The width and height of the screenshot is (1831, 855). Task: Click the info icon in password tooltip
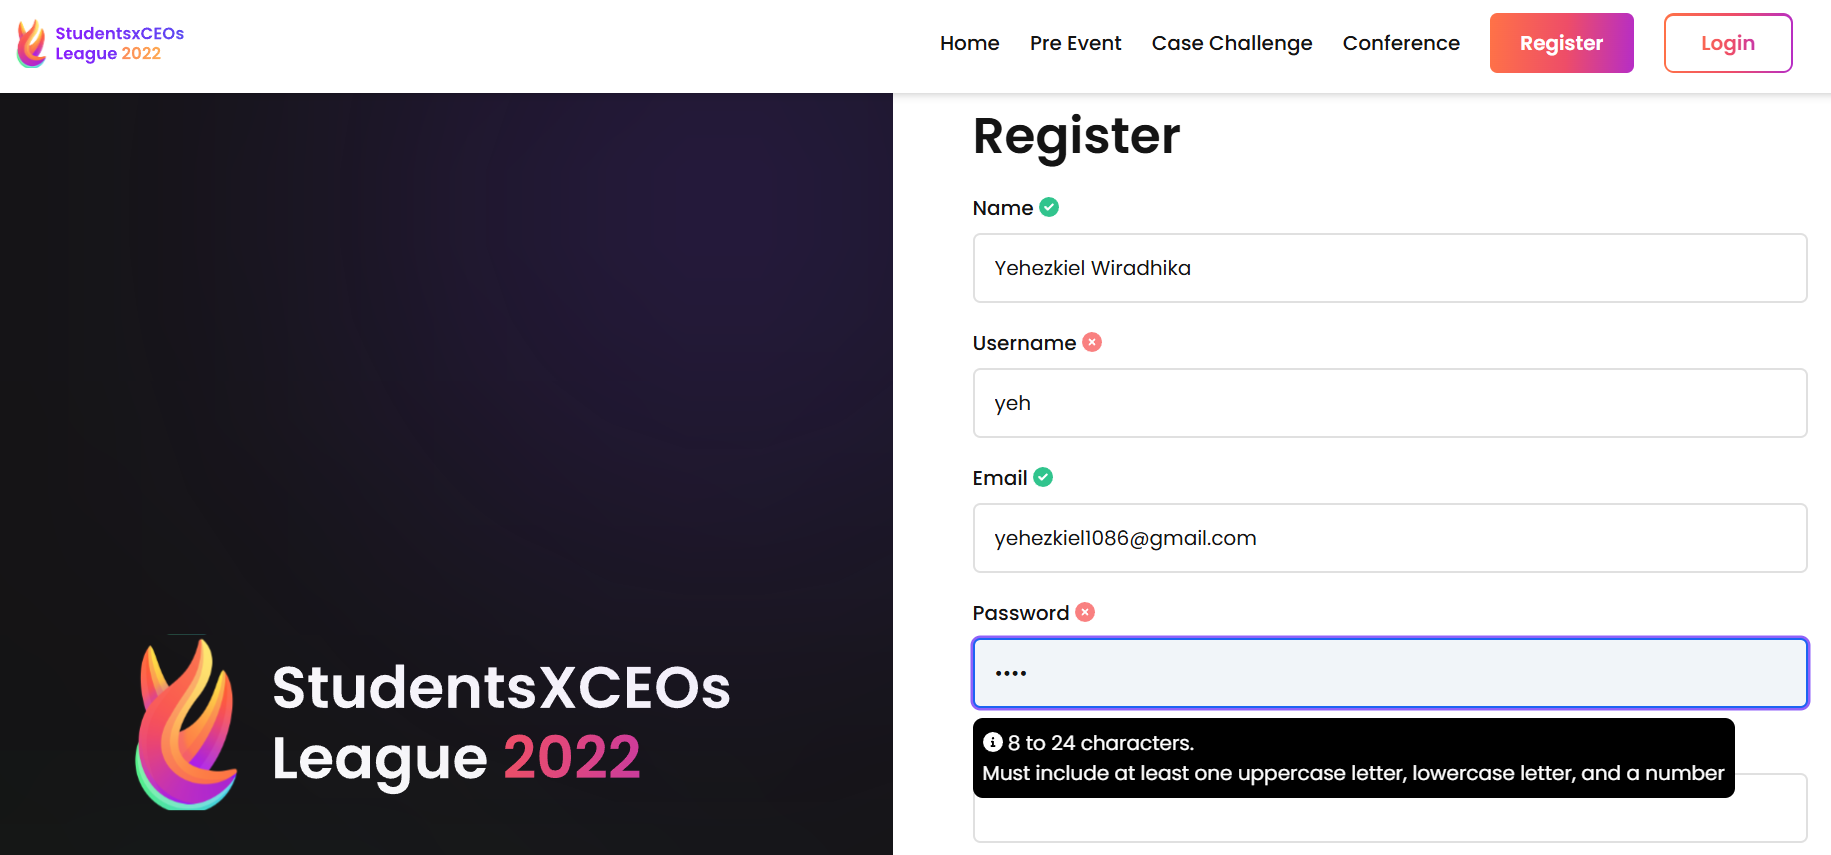993,742
